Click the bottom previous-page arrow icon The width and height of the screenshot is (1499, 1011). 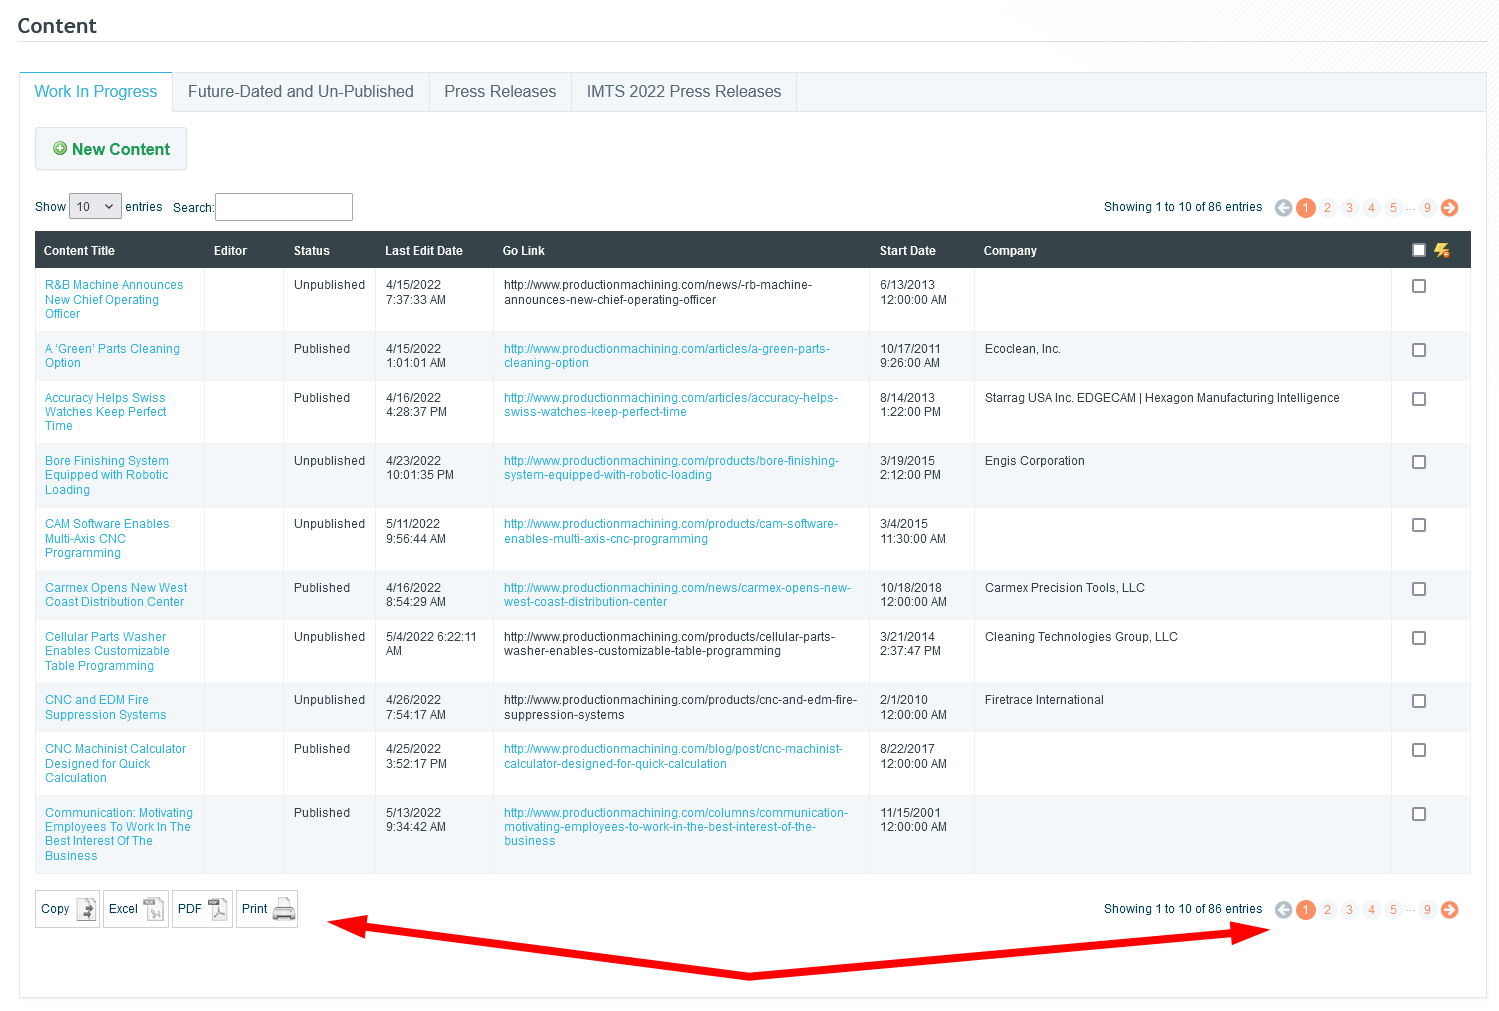coord(1283,910)
